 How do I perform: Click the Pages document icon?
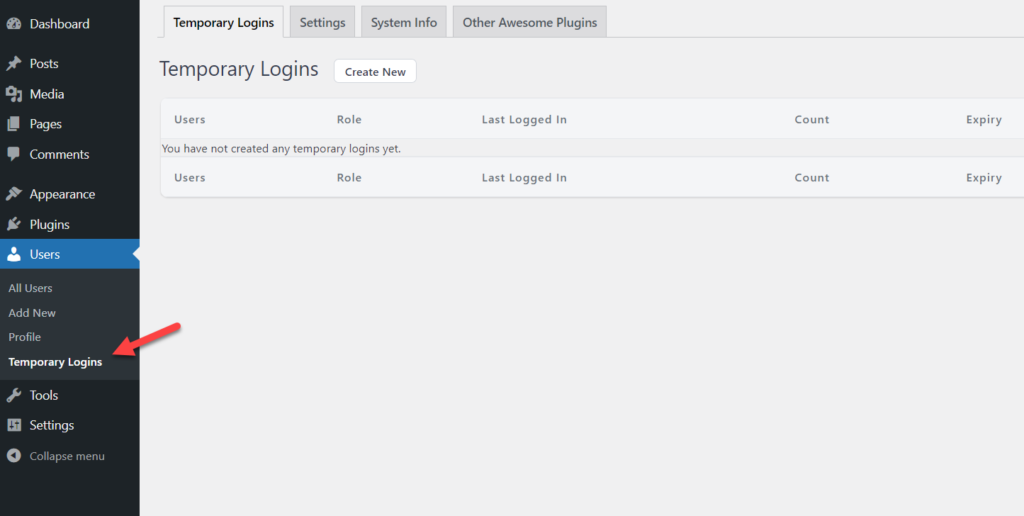[x=14, y=124]
